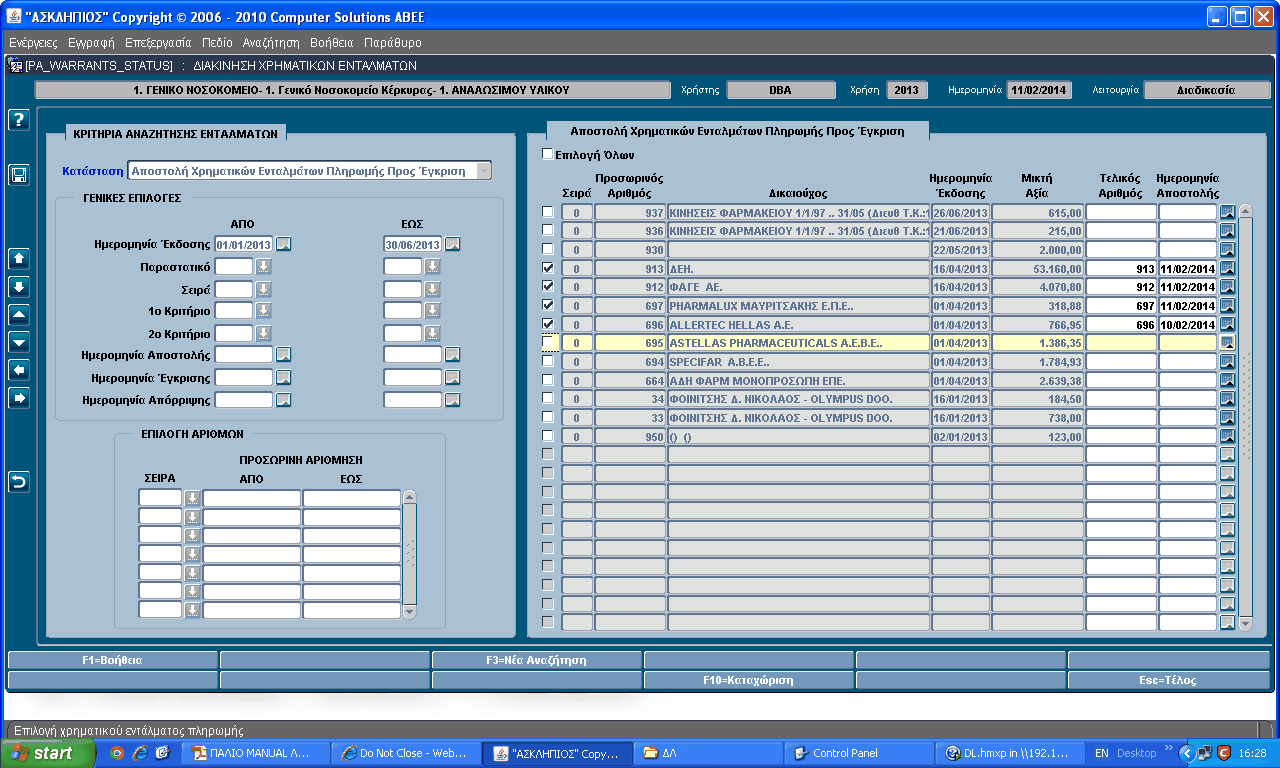Open the Βοήθεια menu
1280x768 pixels.
[x=332, y=43]
